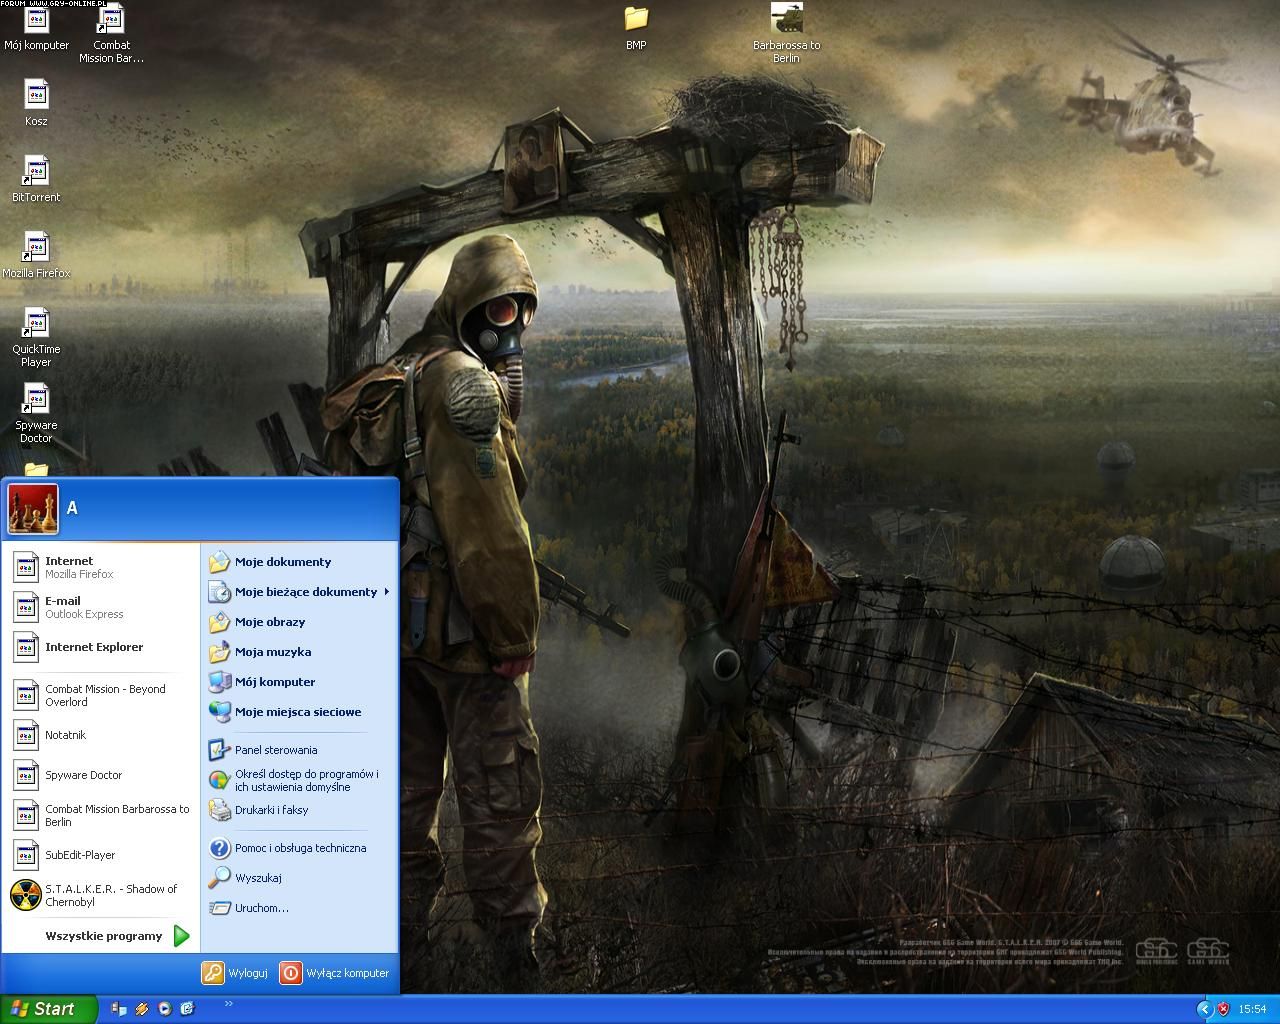The image size is (1280, 1024).
Task: Open Notatnik from the Start menu
Action: (100, 735)
